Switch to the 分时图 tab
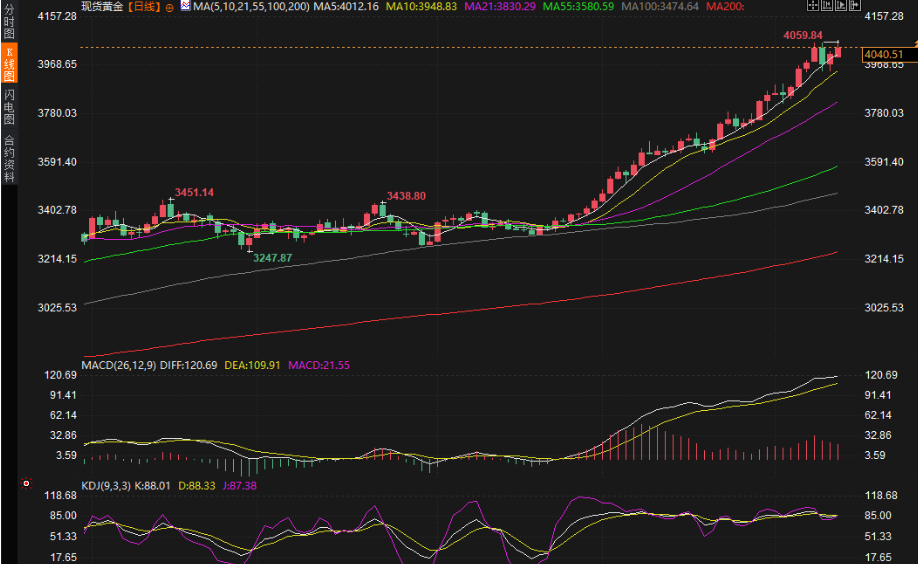Screen dimensions: 918x564 click(x=9, y=23)
